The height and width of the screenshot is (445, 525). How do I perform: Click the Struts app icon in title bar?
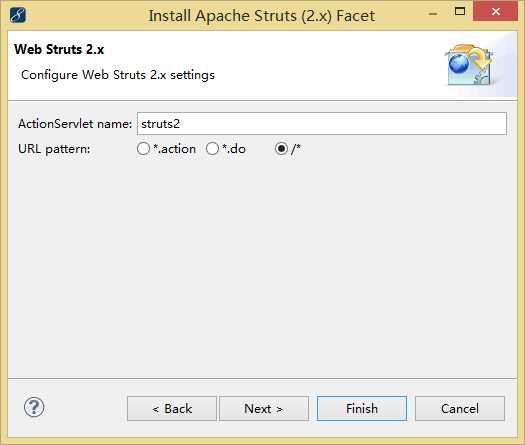[x=18, y=15]
